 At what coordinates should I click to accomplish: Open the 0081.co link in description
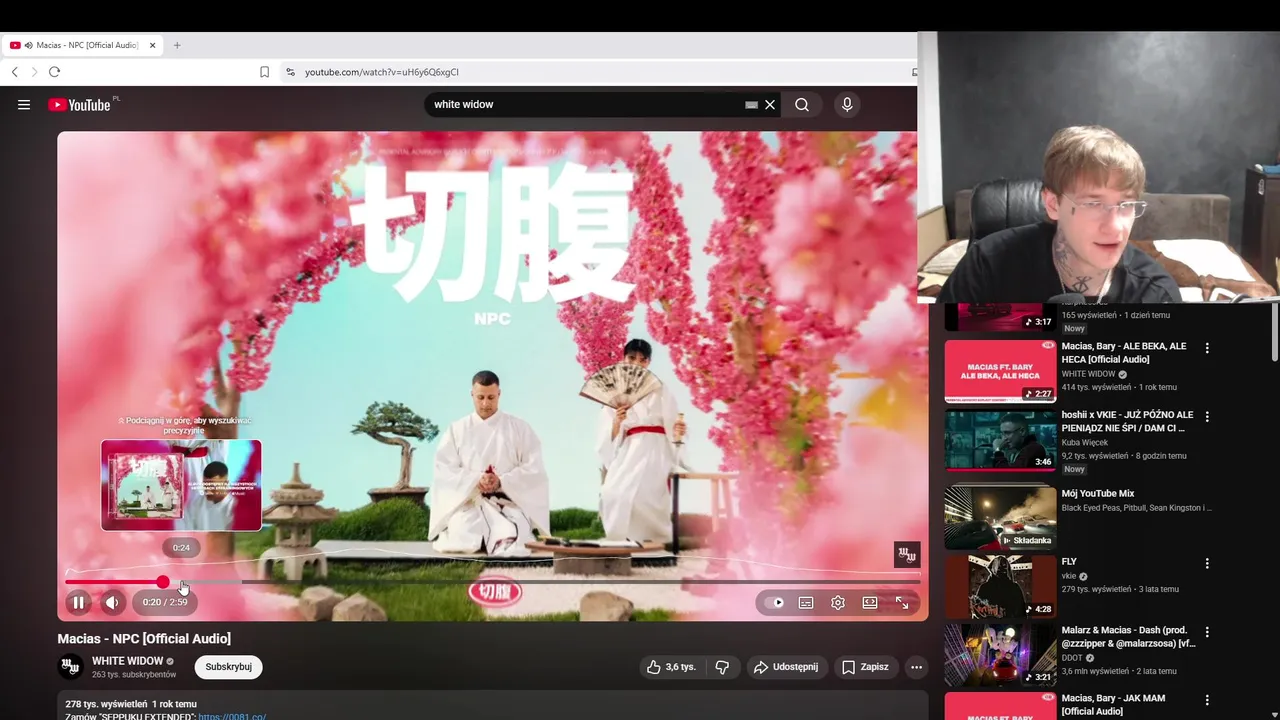(x=232, y=716)
